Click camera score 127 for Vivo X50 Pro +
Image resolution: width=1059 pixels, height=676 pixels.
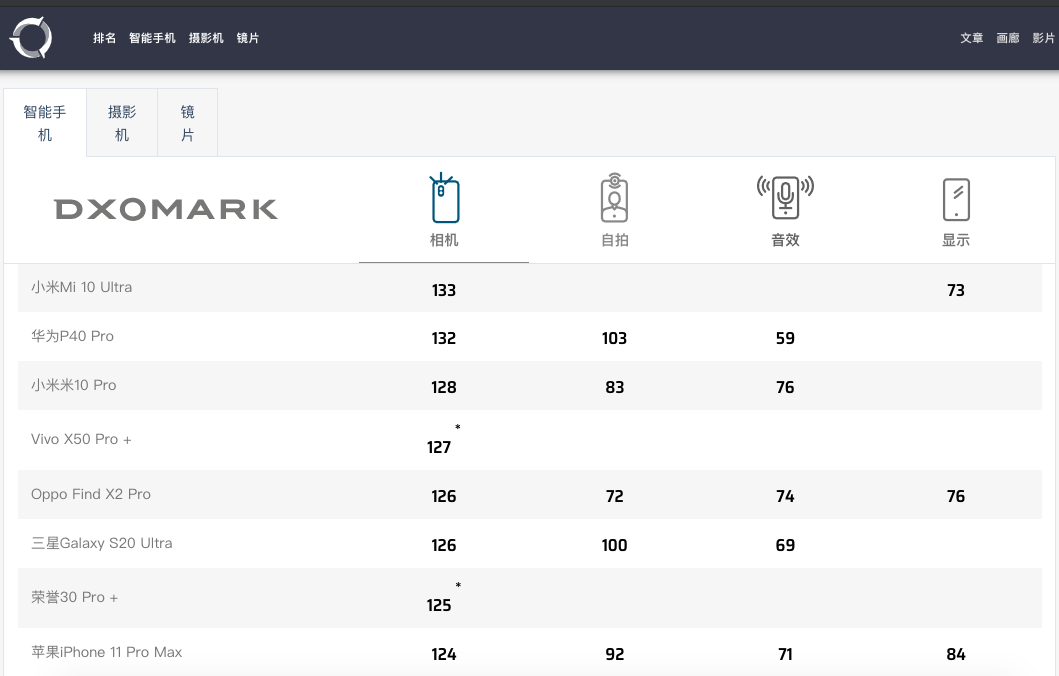point(439,447)
